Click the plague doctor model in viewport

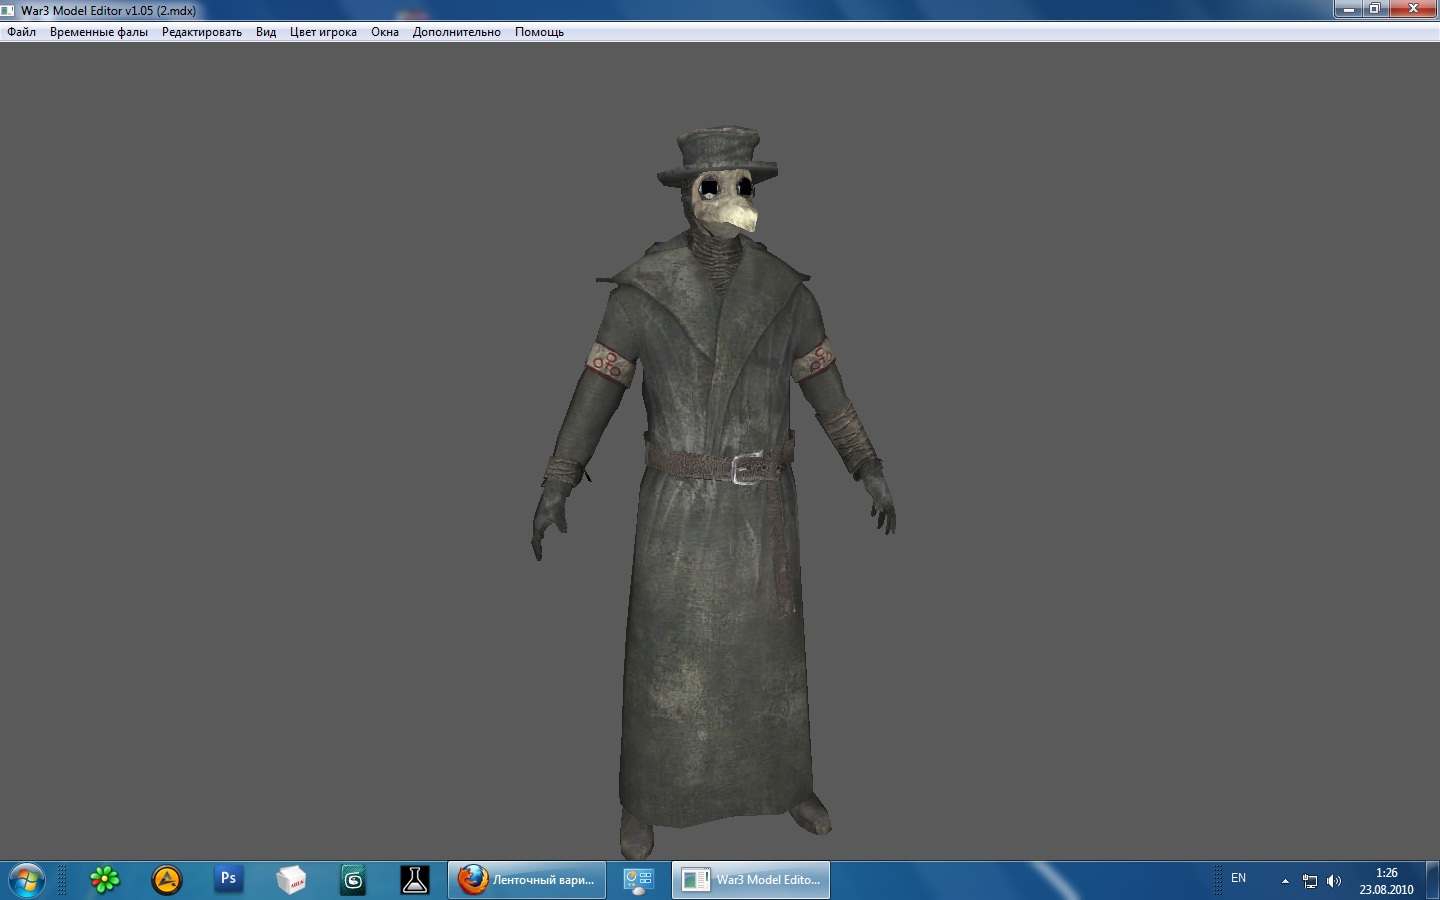715,490
